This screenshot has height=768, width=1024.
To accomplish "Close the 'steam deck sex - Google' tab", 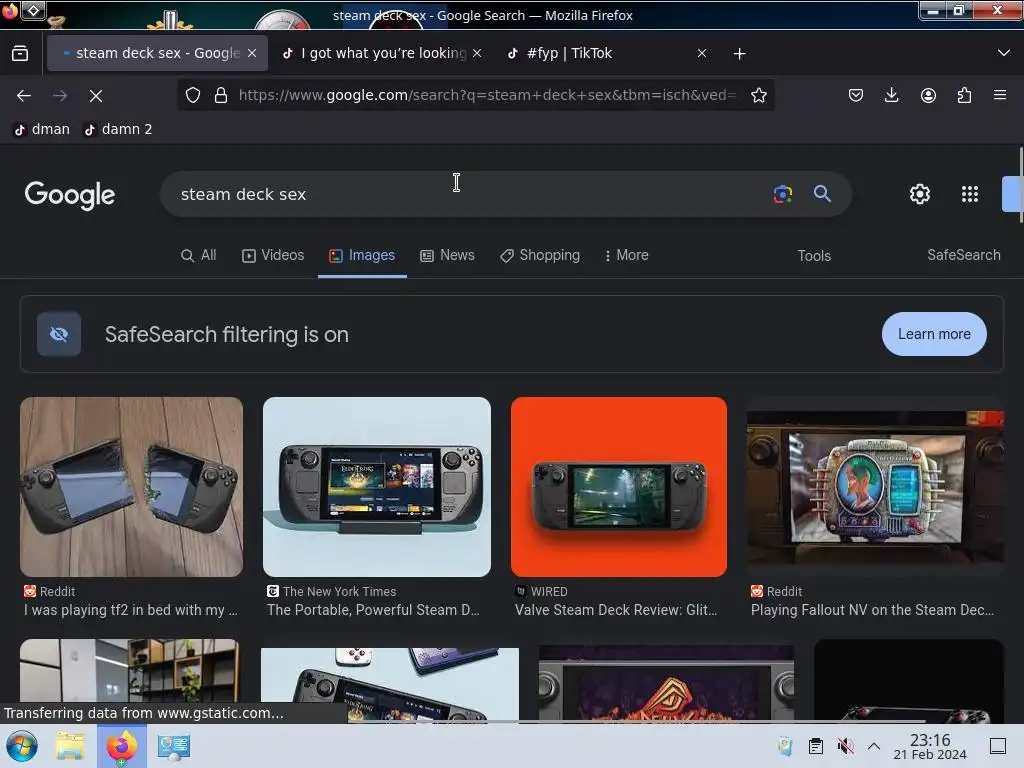I will pos(252,54).
